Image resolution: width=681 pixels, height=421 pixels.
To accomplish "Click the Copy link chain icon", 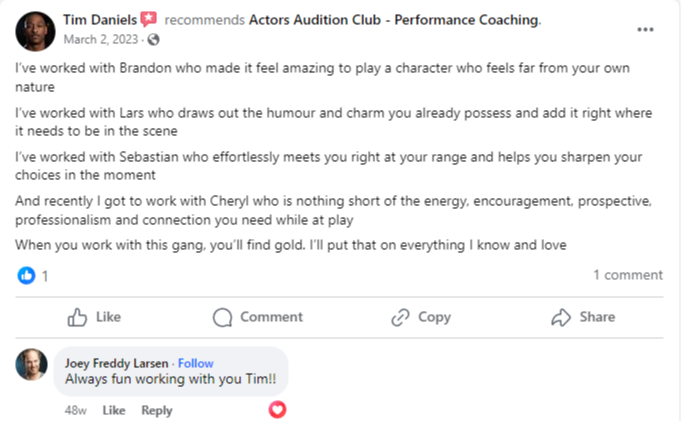I will point(400,317).
